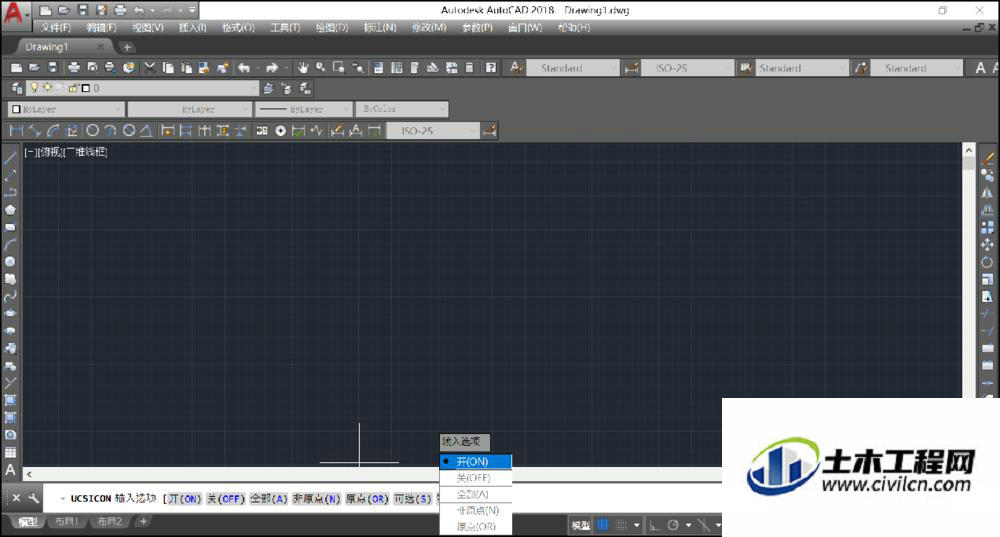This screenshot has height=537, width=1000.
Task: Open the lineweight ByLayer dropdown
Action: (x=304, y=110)
